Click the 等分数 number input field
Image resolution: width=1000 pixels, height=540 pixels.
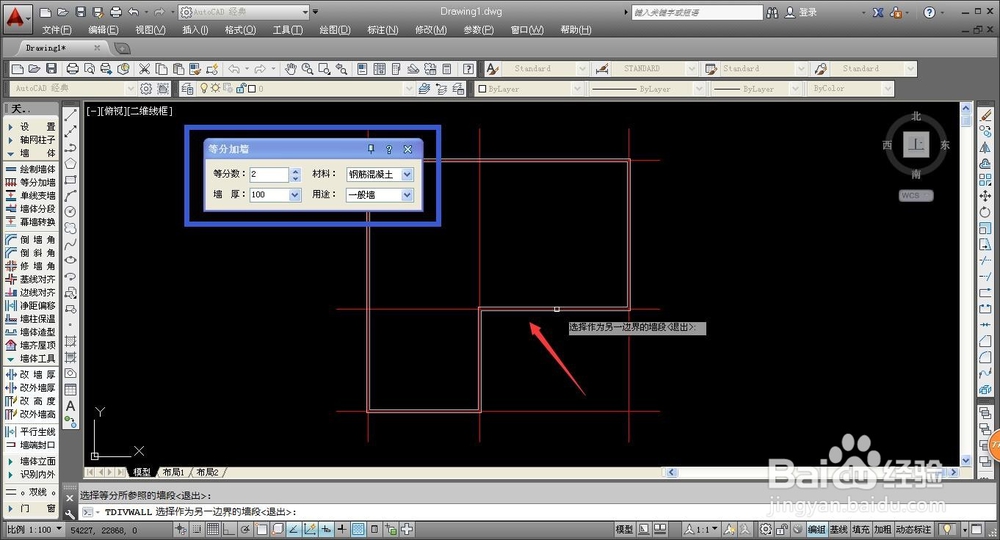click(268, 174)
